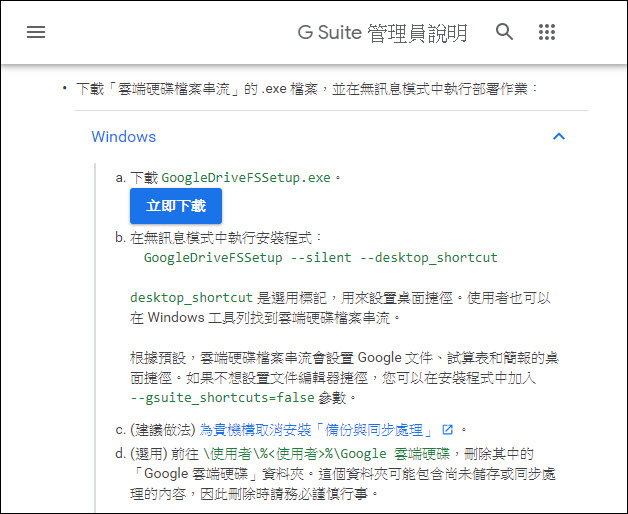Click the 立即下載 download button
Screen dimensions: 628x514
click(x=176, y=206)
